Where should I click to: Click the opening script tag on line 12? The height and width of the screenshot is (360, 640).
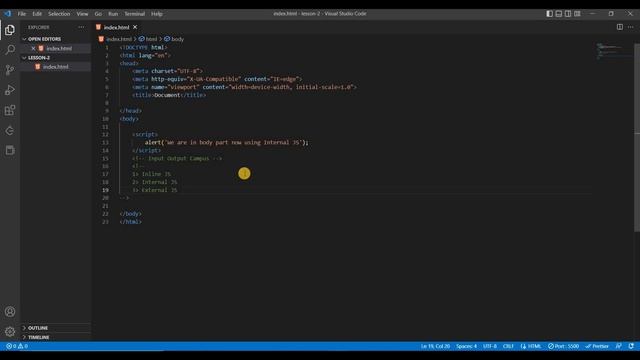point(145,134)
